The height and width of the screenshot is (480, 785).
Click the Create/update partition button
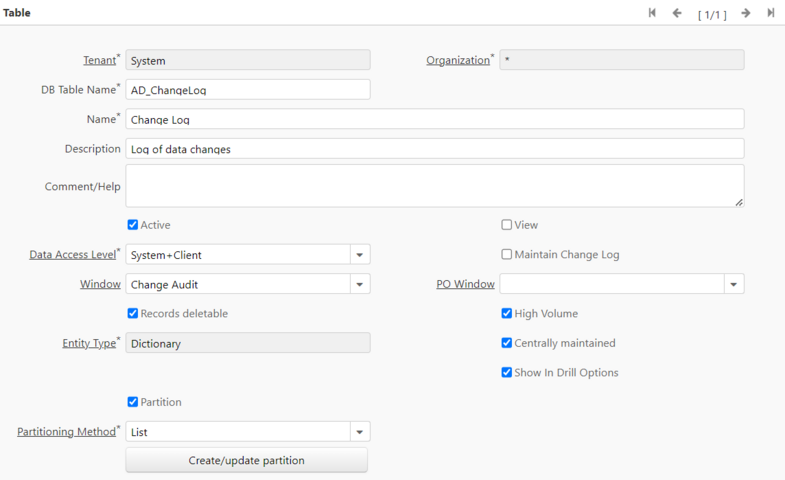(247, 460)
